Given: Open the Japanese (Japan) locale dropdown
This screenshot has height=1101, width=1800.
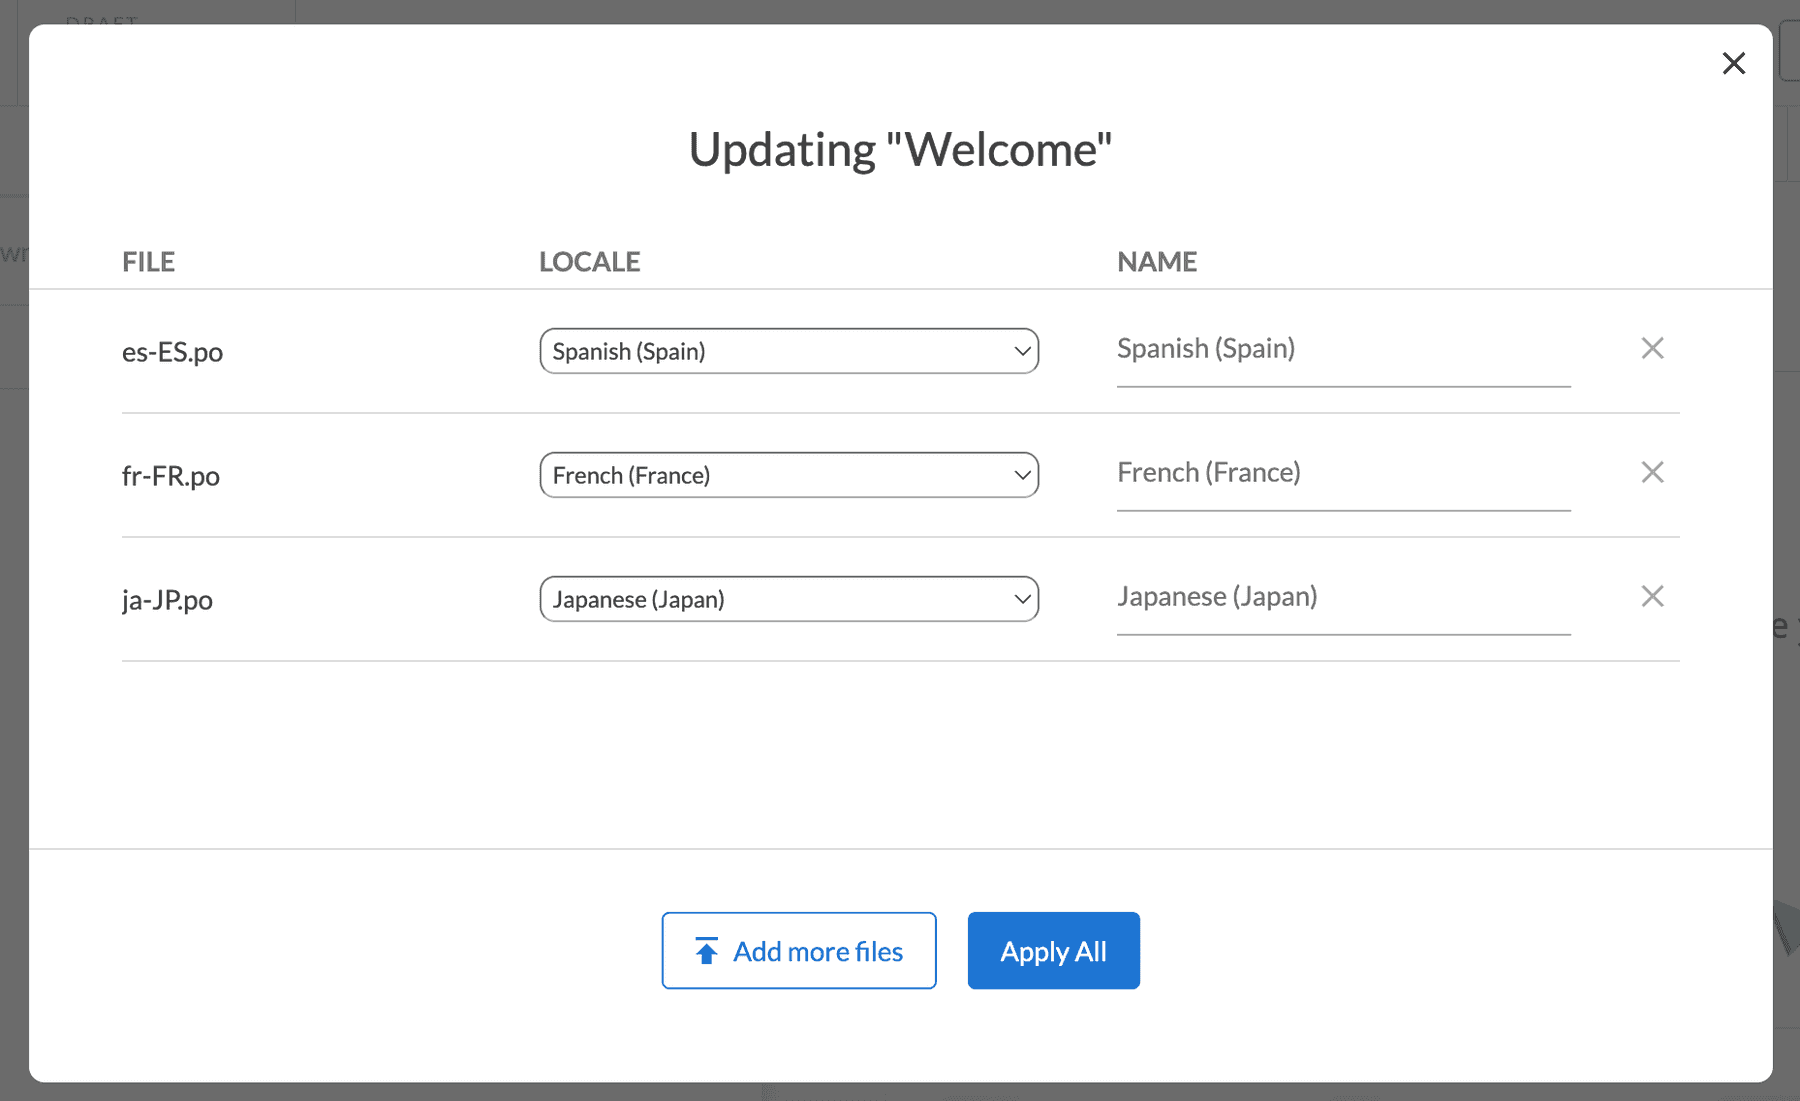Looking at the screenshot, I should (x=789, y=599).
